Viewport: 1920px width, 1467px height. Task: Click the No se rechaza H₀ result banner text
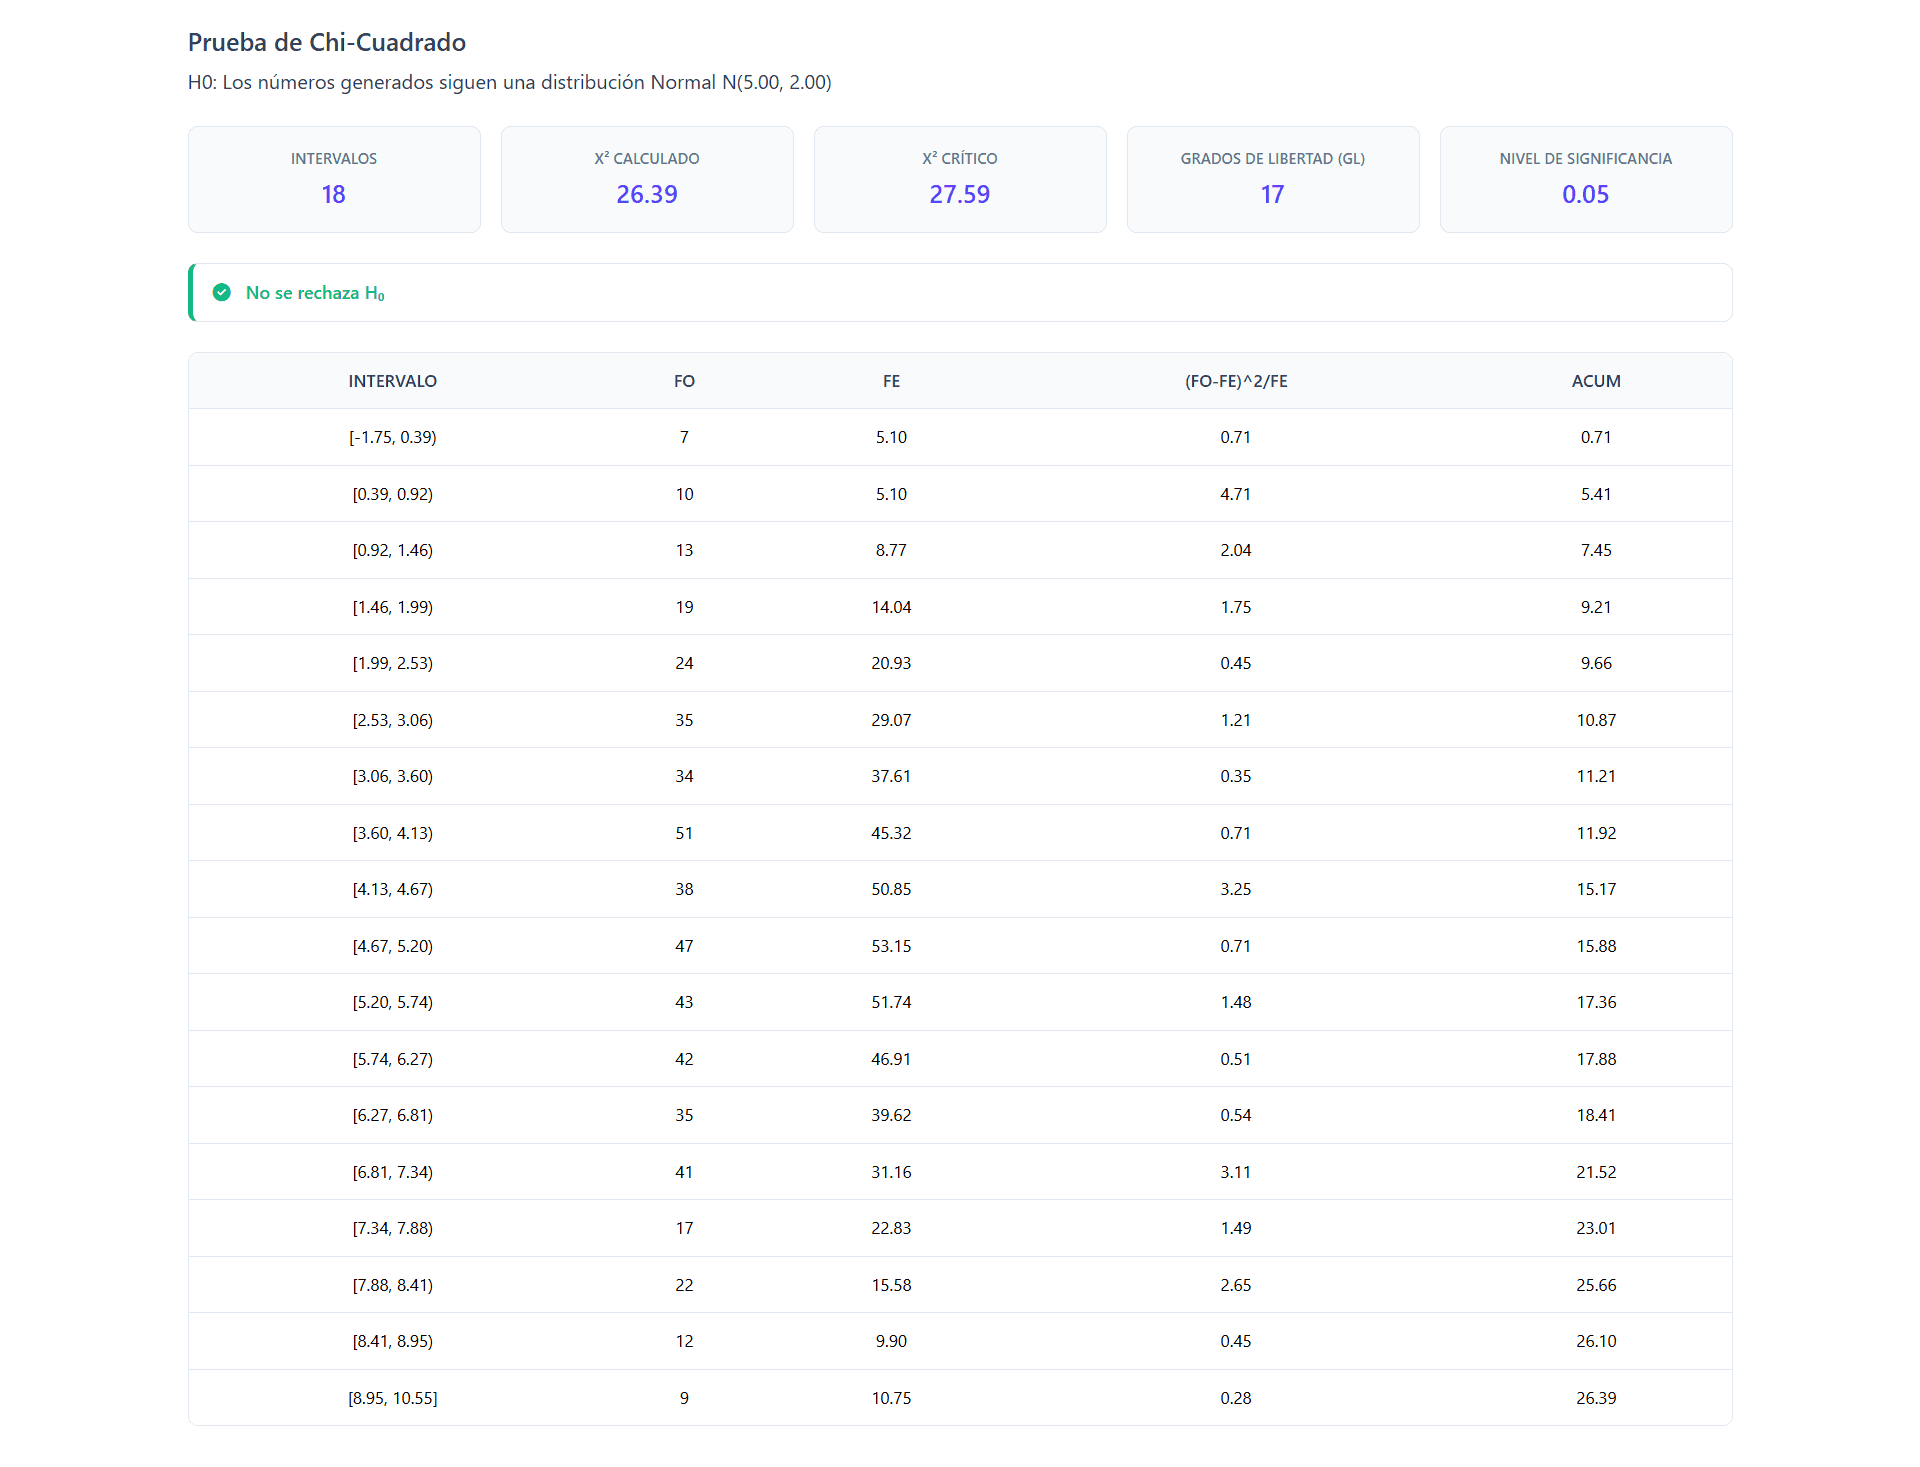pyautogui.click(x=315, y=293)
